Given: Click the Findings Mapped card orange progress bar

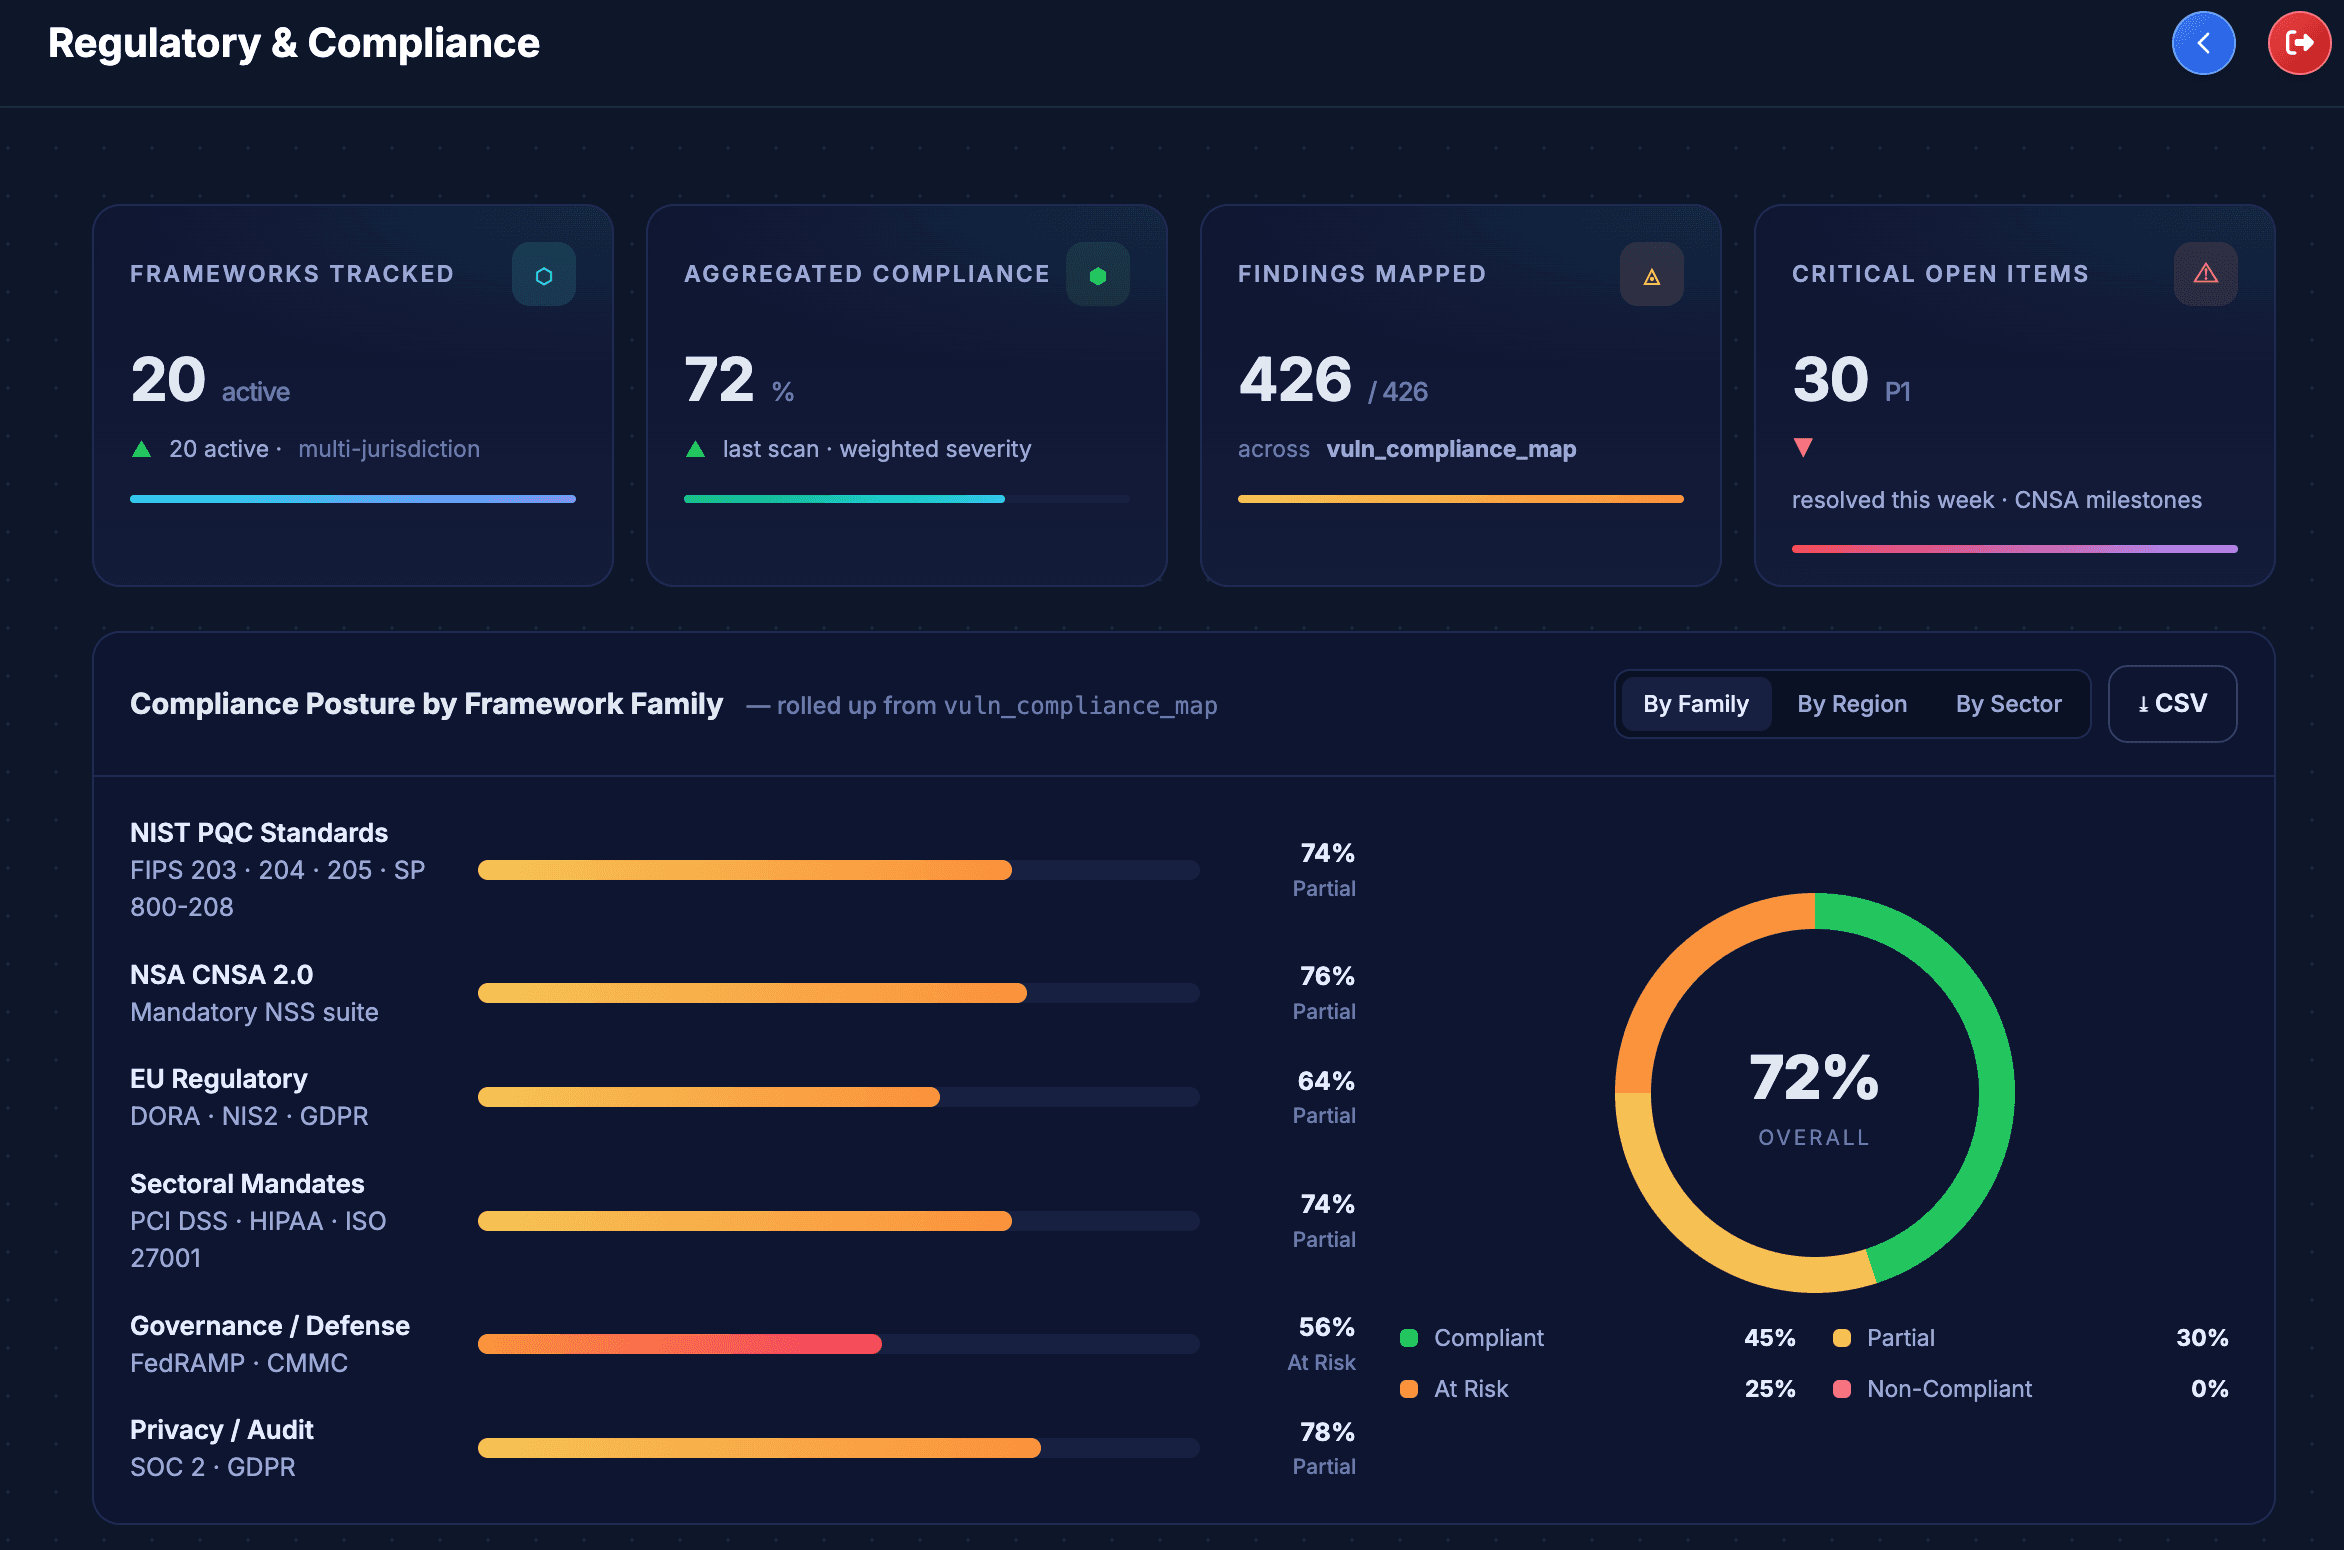Looking at the screenshot, I should tap(1461, 499).
